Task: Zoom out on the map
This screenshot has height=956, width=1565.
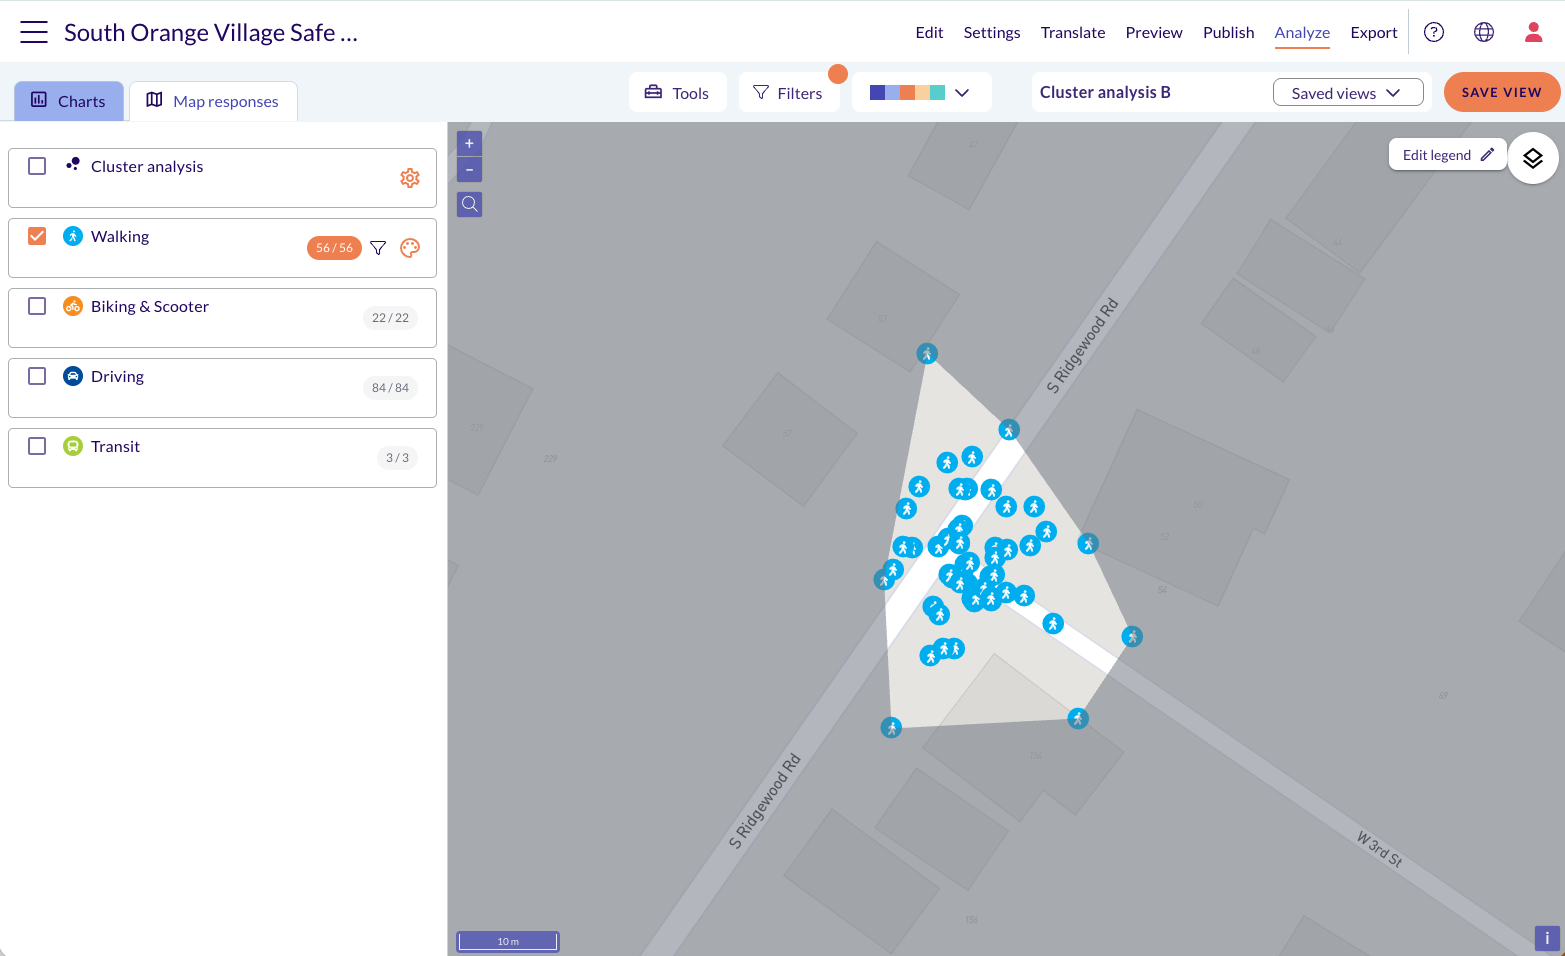Action: point(469,169)
